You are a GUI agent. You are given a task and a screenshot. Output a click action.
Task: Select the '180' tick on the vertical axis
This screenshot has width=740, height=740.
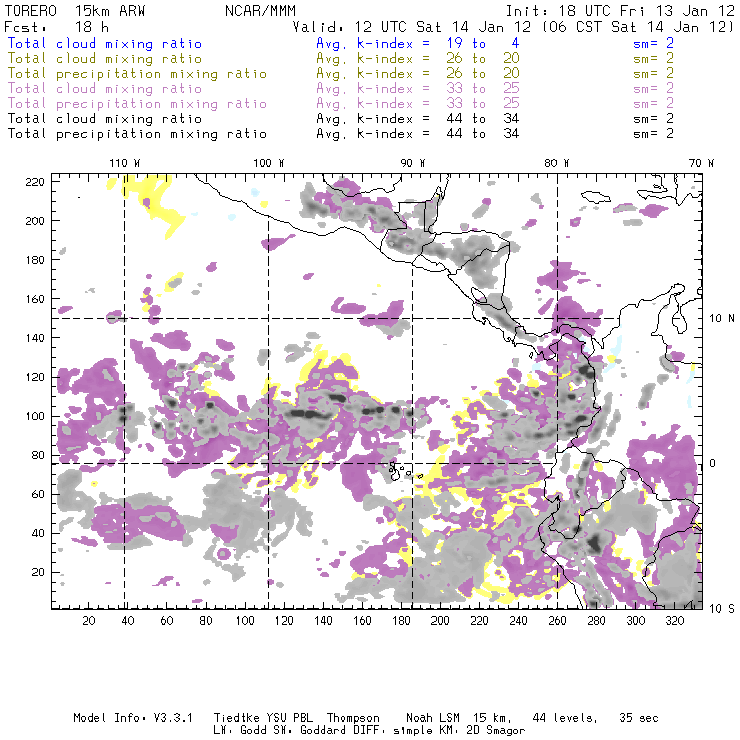(35, 260)
